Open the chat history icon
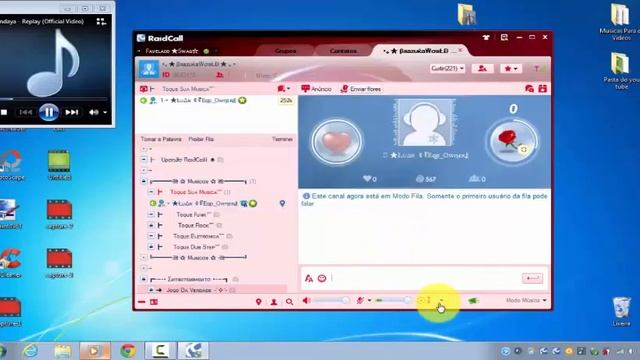The width and height of the screenshot is (640, 360). coord(529,89)
